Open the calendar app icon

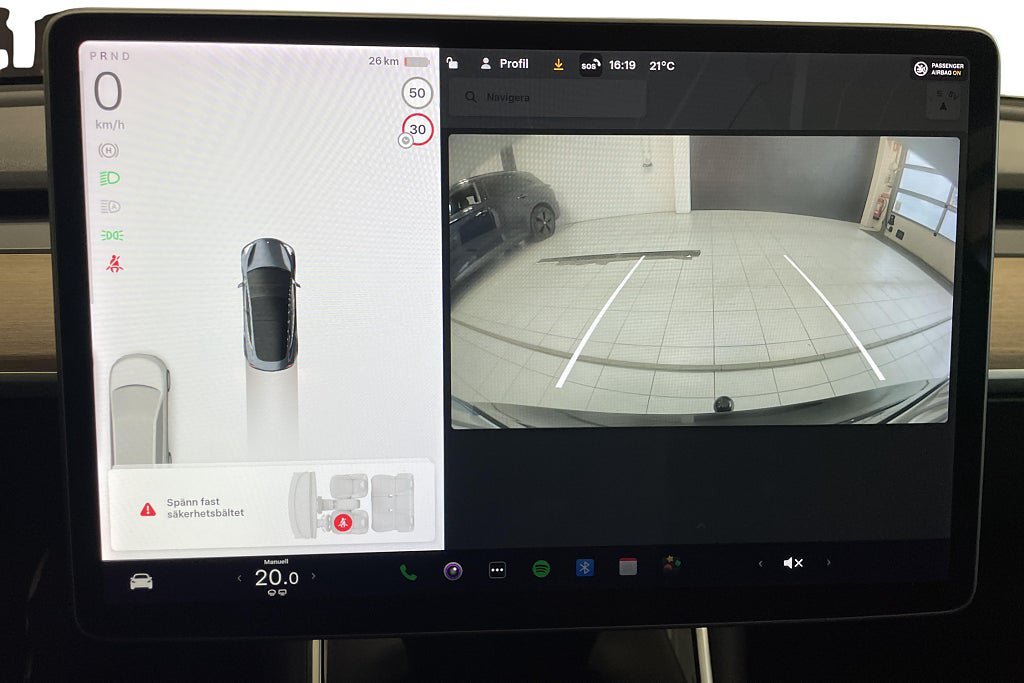628,566
